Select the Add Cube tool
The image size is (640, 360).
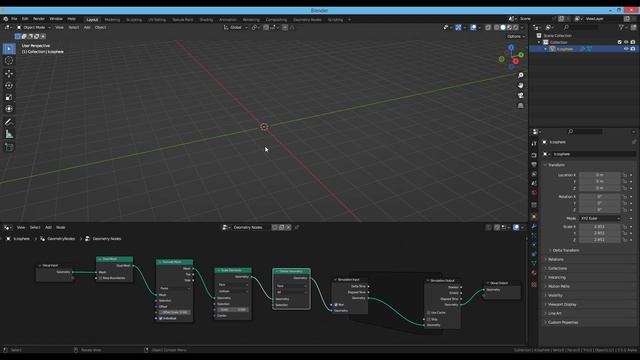(9, 147)
